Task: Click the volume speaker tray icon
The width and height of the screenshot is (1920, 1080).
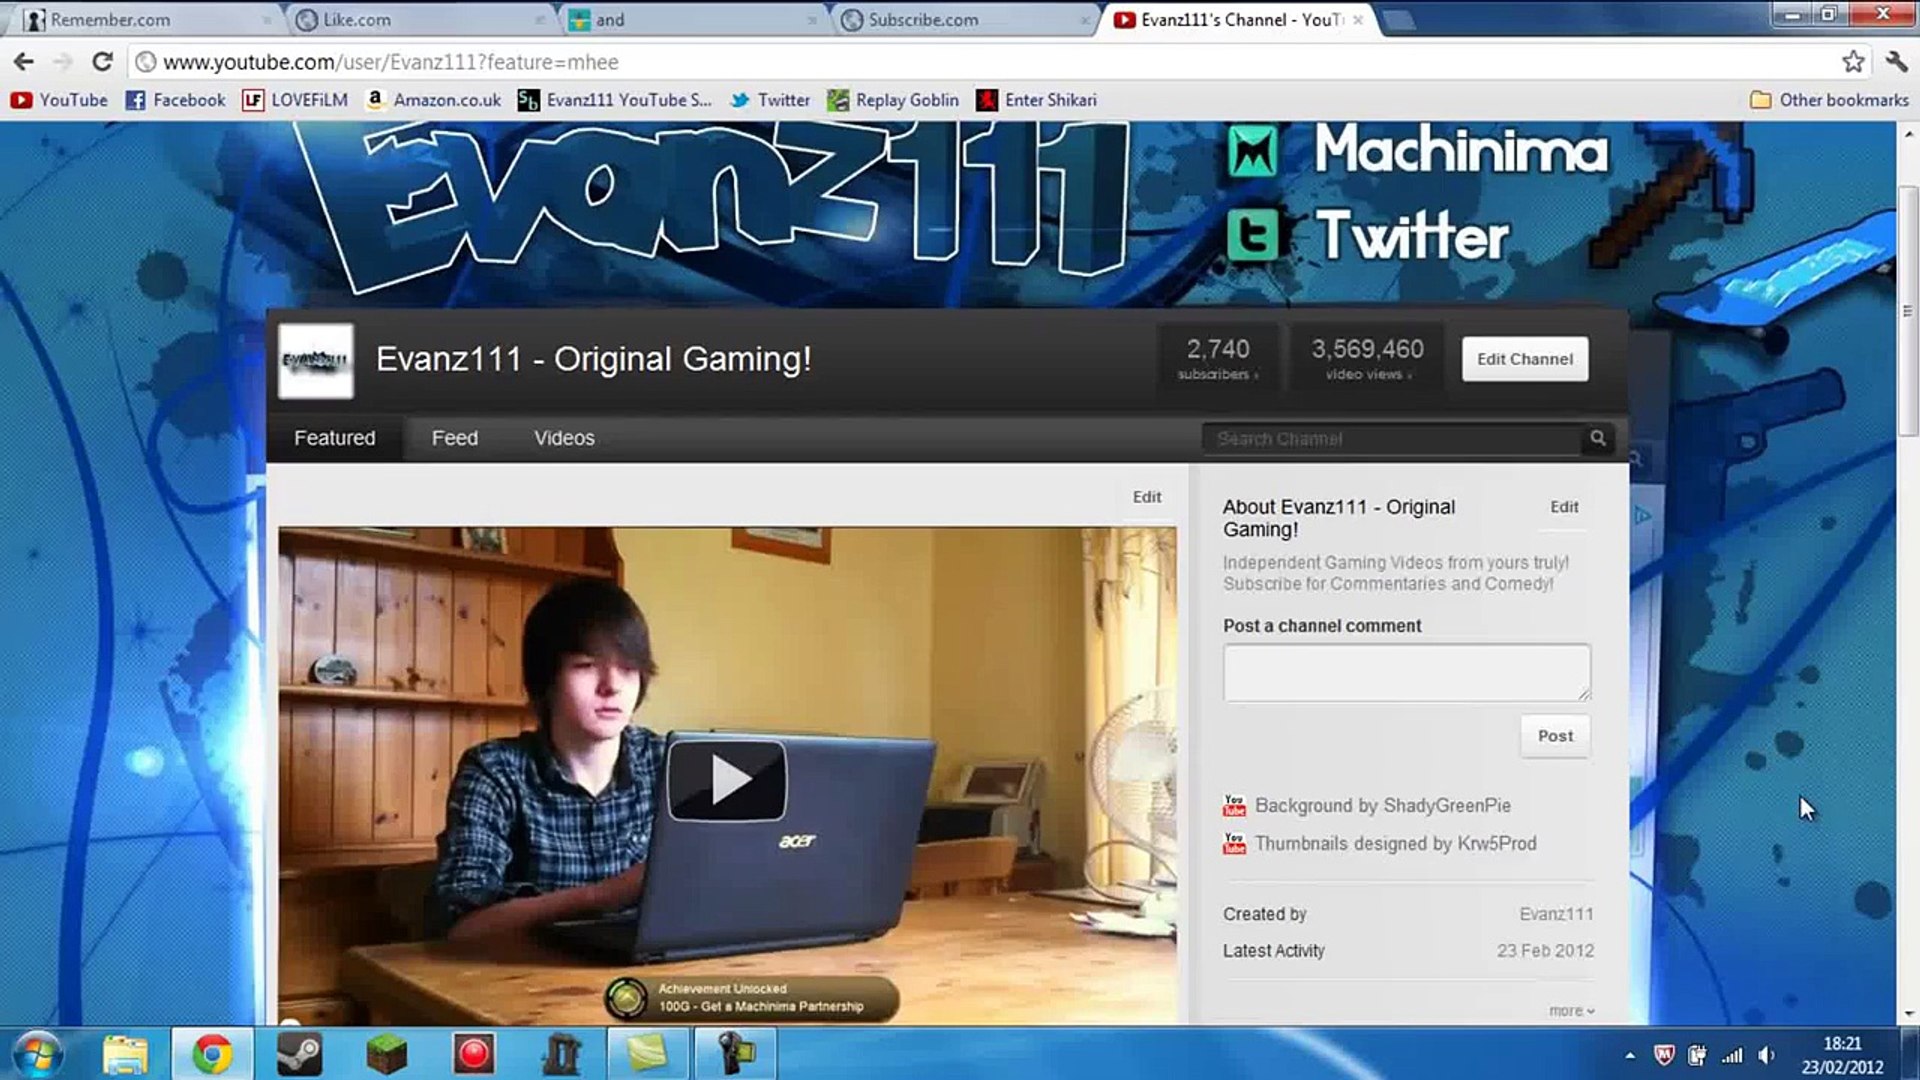Action: pos(1766,1055)
